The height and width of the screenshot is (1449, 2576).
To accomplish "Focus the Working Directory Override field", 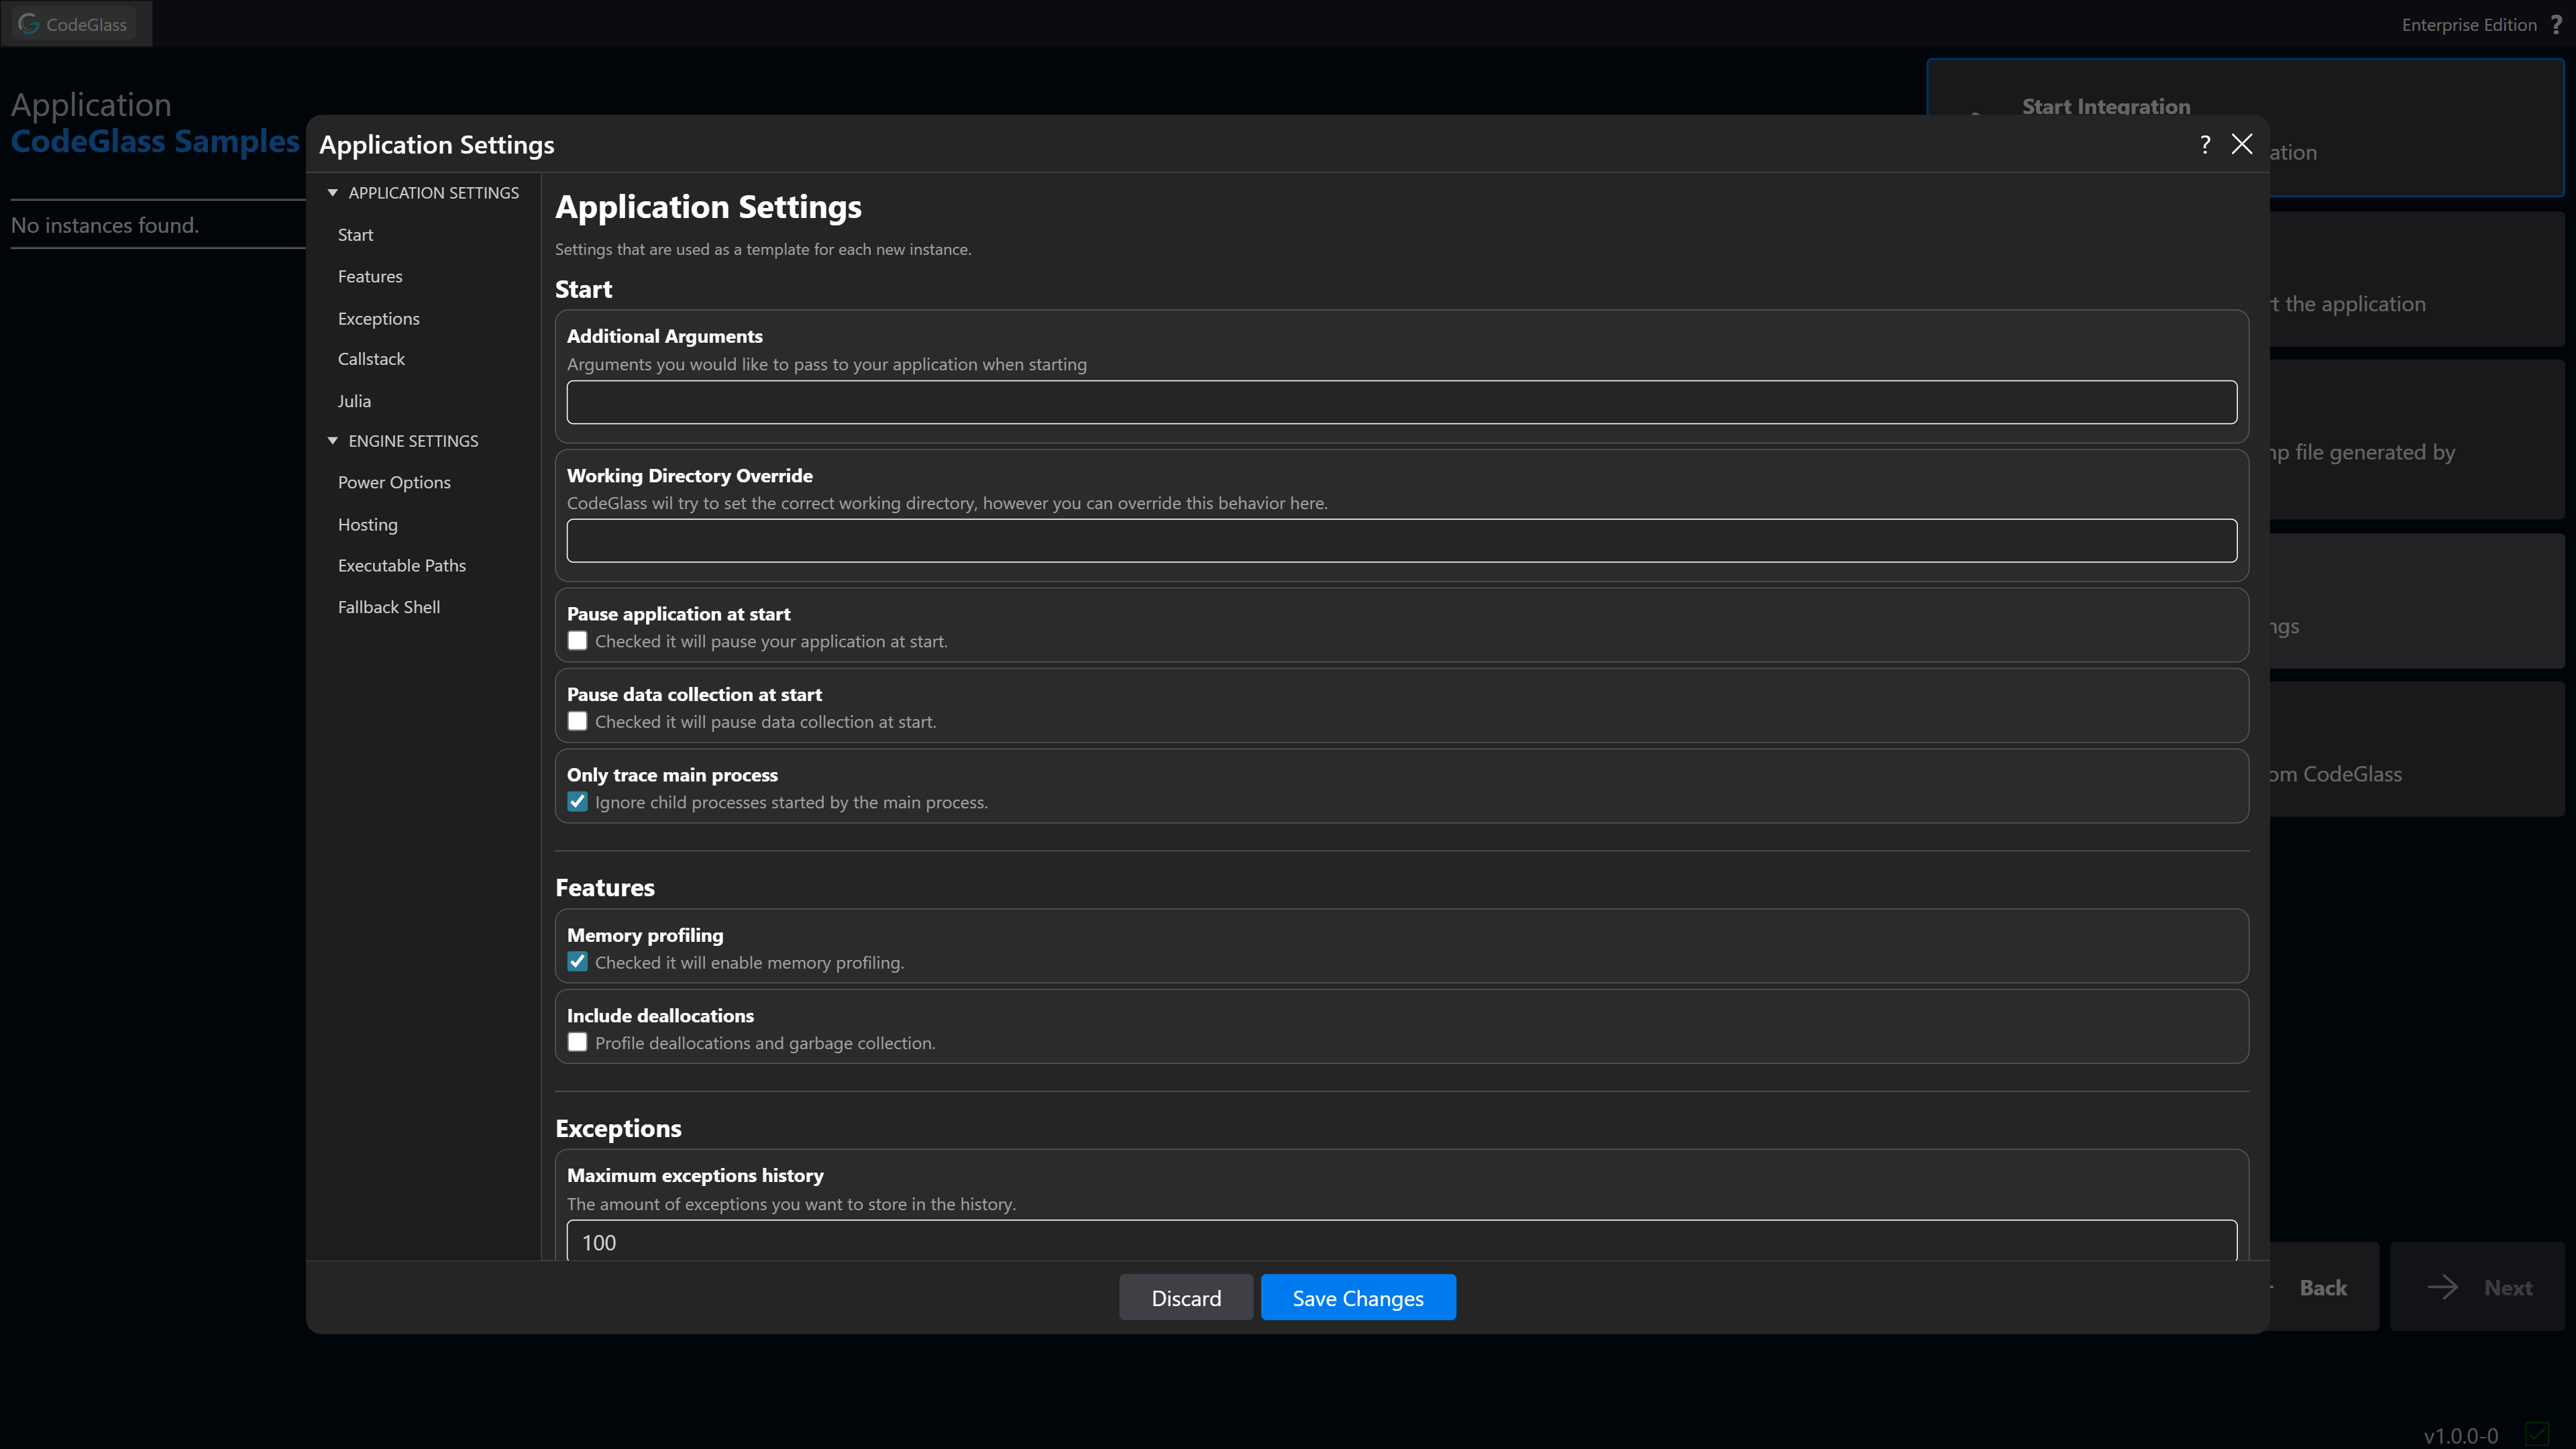I will point(1401,541).
